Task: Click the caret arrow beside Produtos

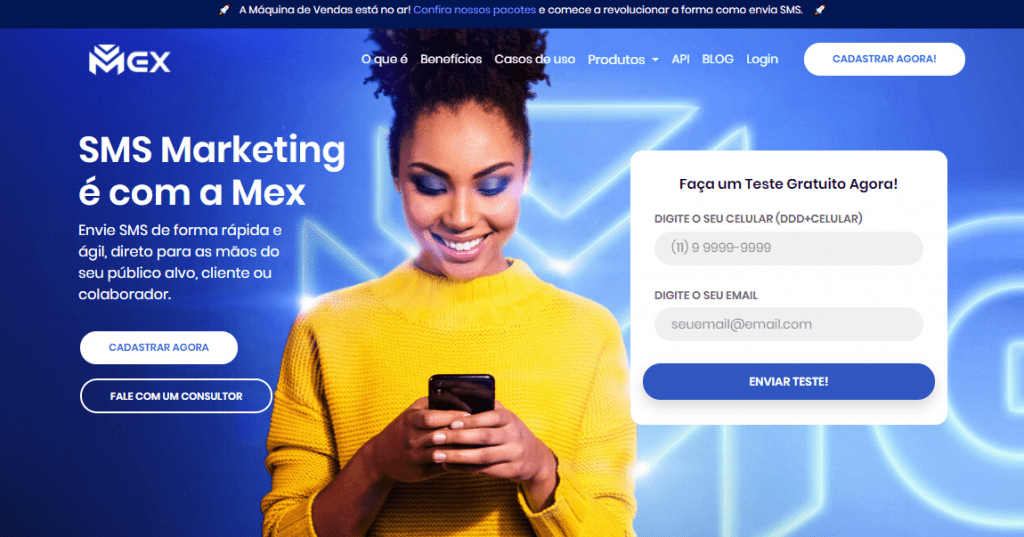Action: pyautogui.click(x=655, y=60)
